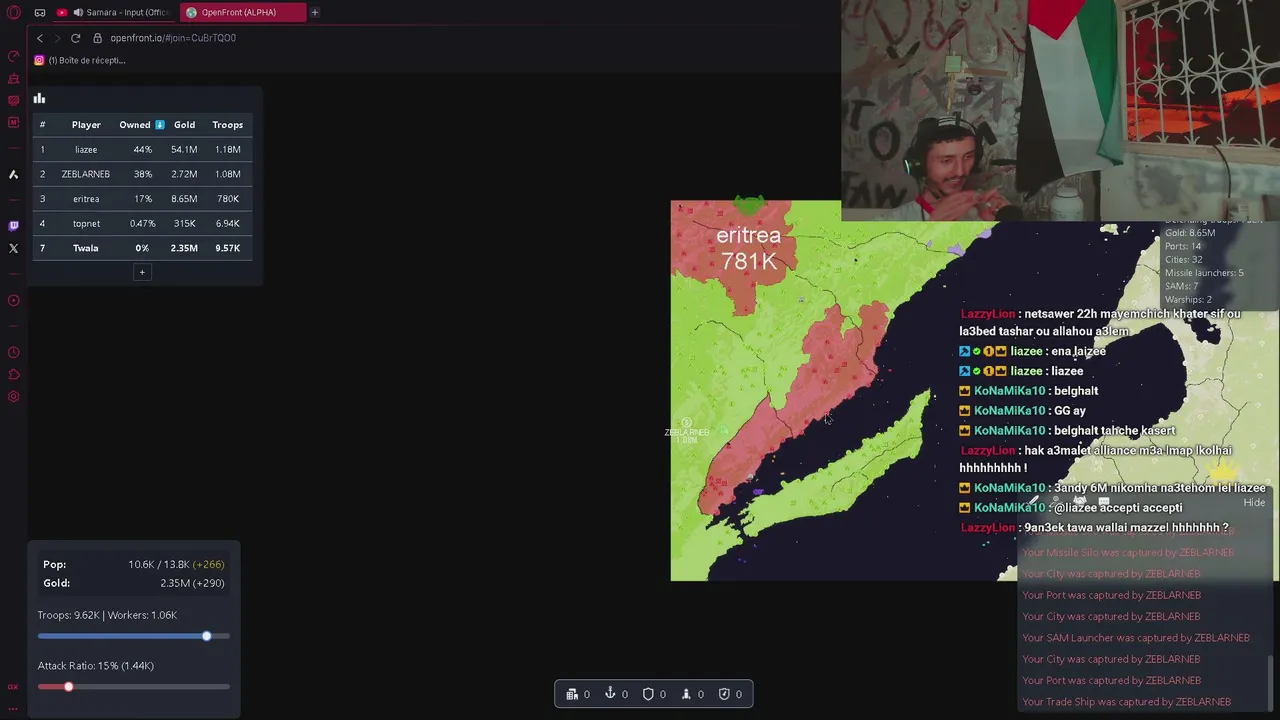
Task: Reload the OpenFront page
Action: click(x=75, y=38)
